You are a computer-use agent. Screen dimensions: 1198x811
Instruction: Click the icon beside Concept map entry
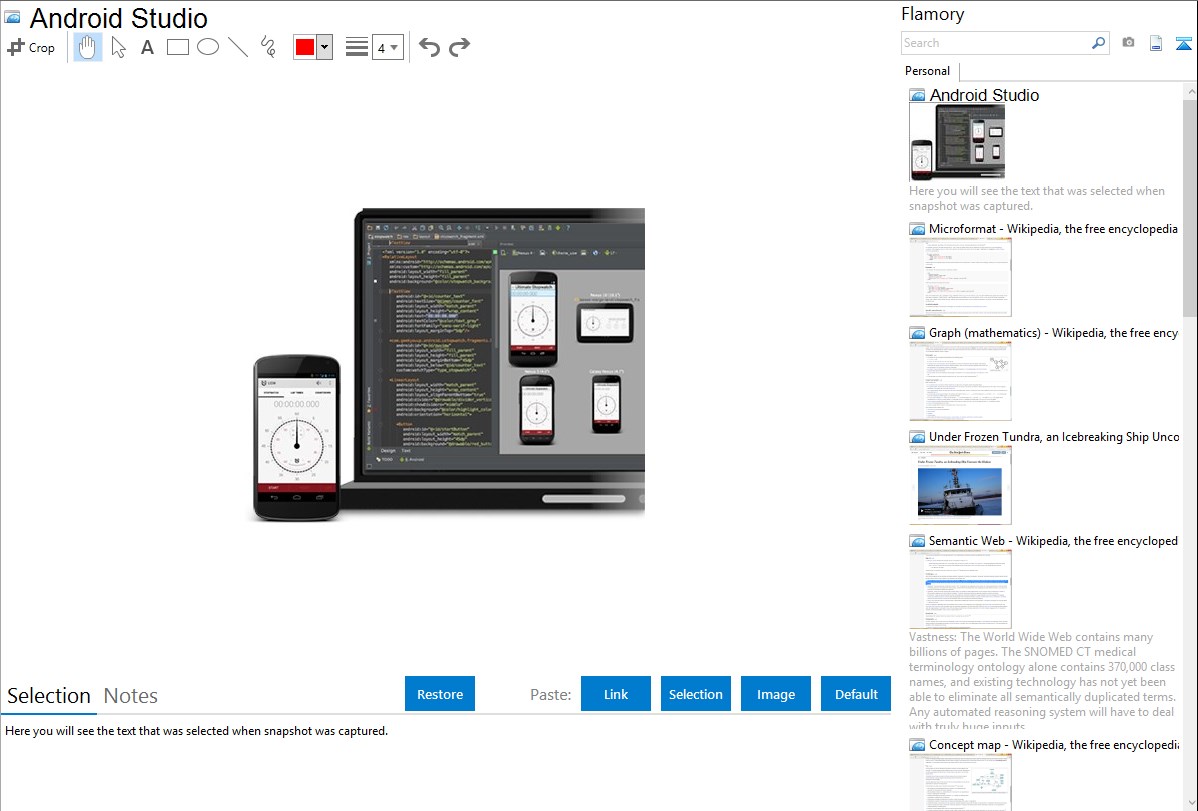pyautogui.click(x=918, y=745)
